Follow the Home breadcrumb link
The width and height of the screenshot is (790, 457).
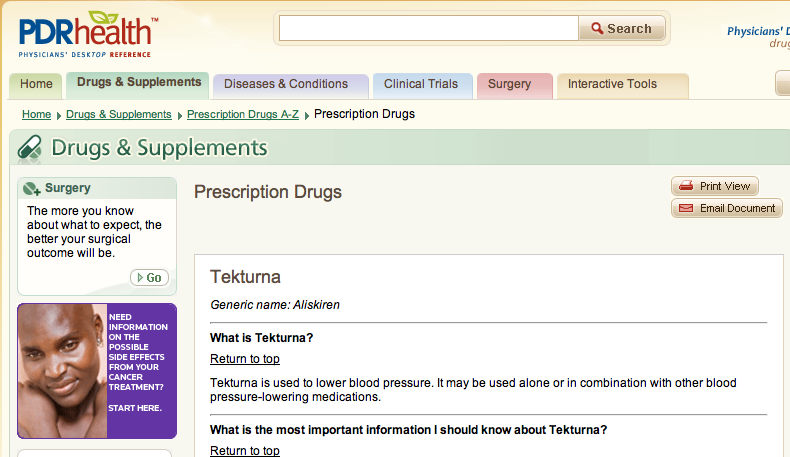click(36, 114)
